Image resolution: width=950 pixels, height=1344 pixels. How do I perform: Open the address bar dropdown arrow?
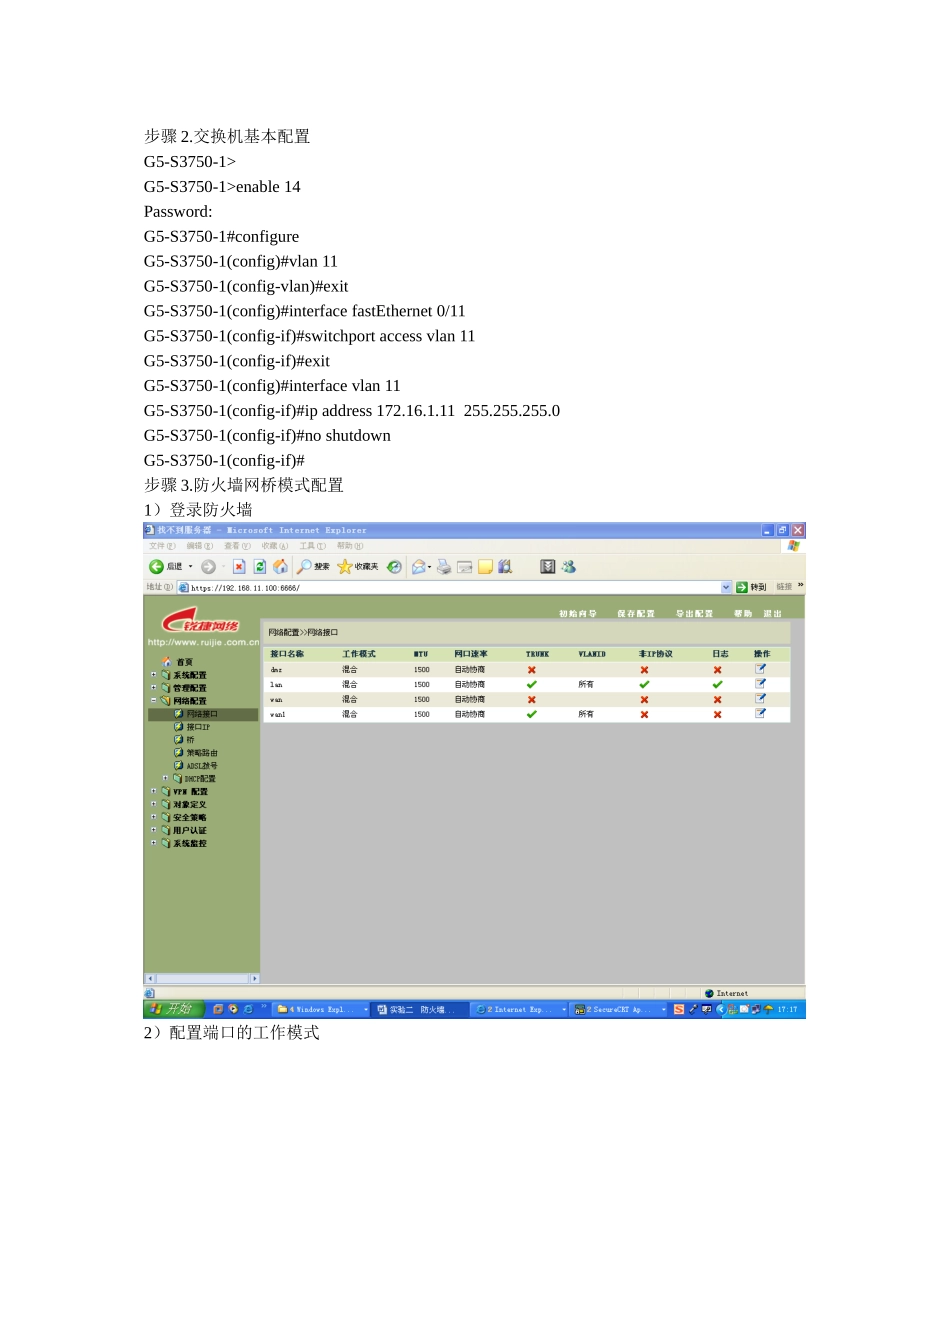tap(726, 587)
